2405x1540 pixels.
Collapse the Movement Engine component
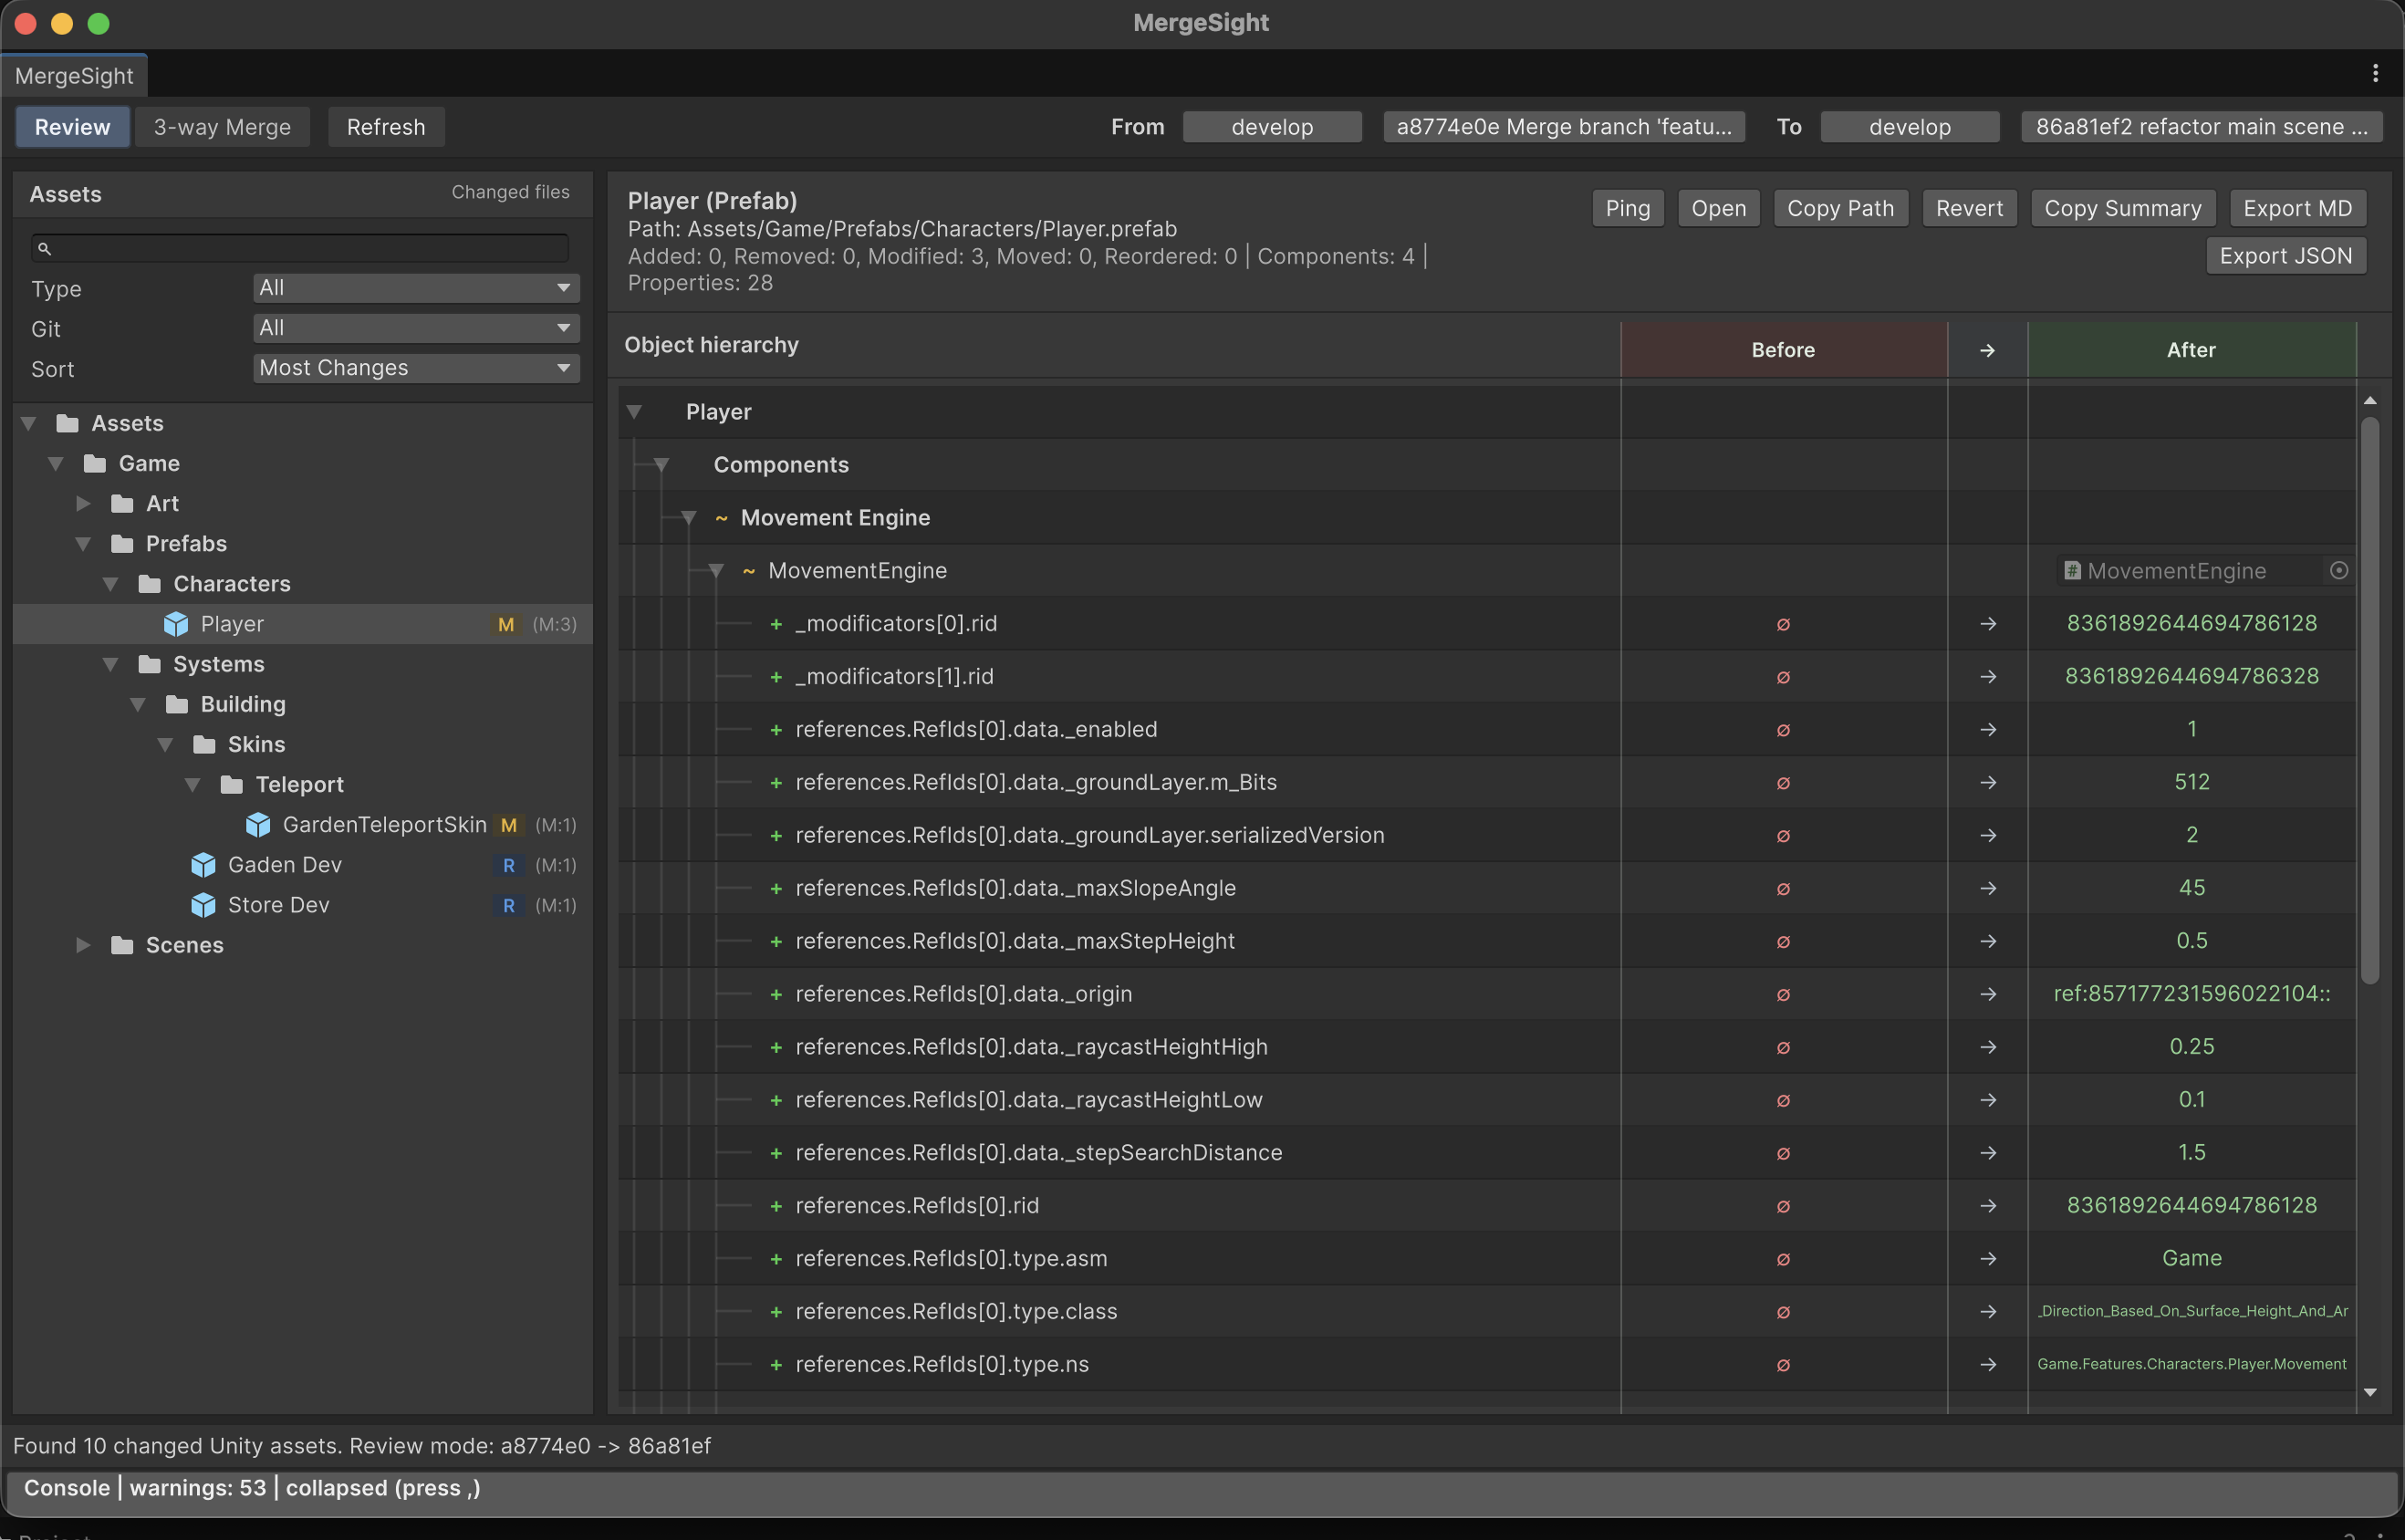point(688,517)
